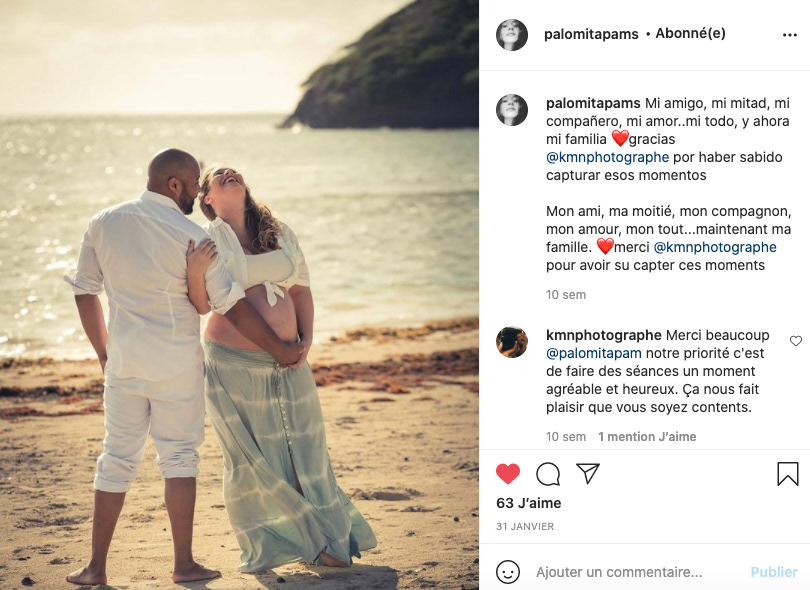Share post via paper plane icon

click(x=588, y=473)
